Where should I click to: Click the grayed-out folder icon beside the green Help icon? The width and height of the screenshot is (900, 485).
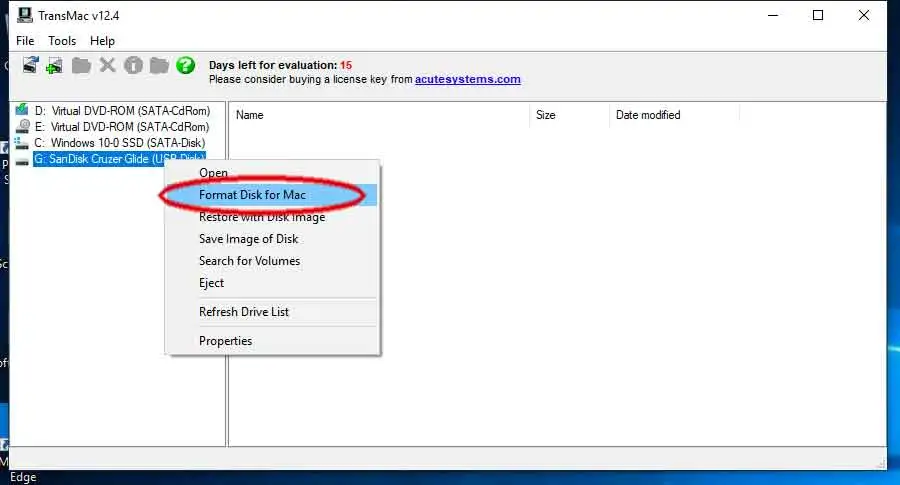[x=159, y=65]
